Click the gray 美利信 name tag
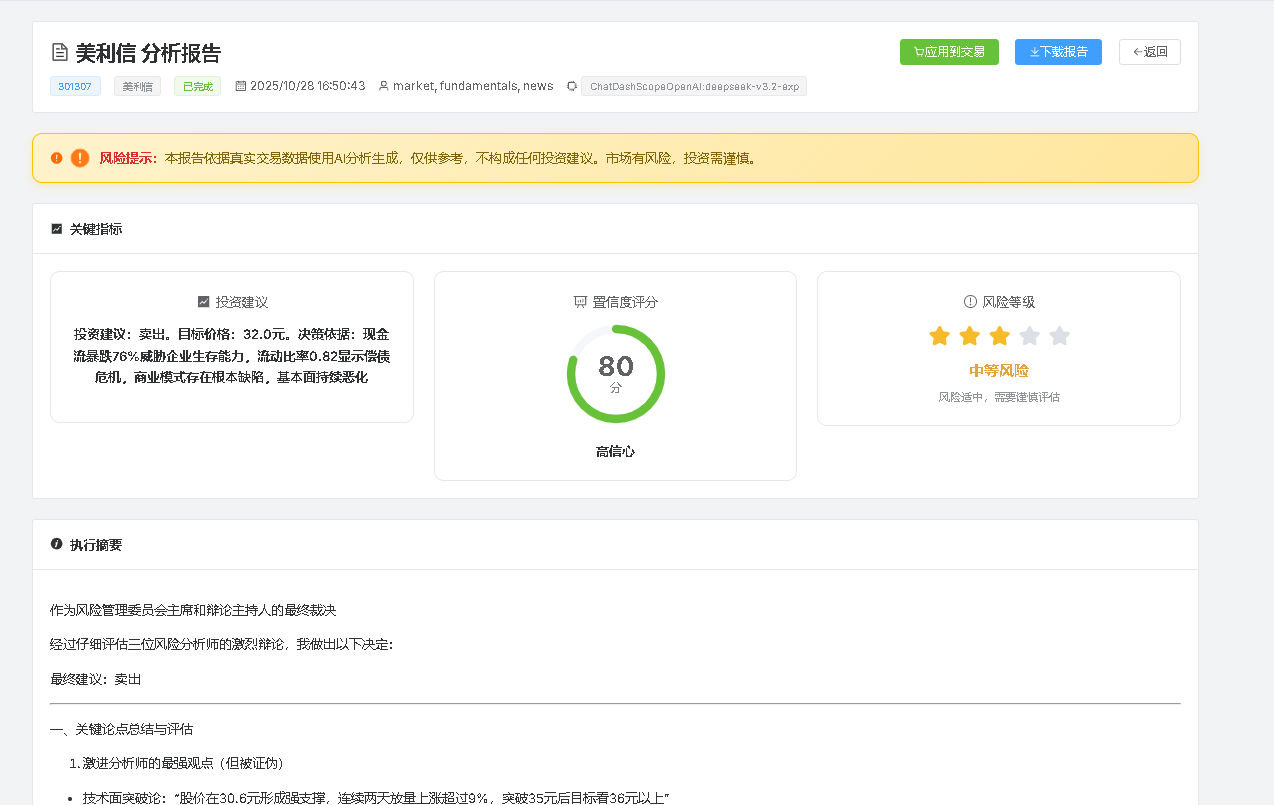Image resolution: width=1274 pixels, height=805 pixels. coord(137,87)
